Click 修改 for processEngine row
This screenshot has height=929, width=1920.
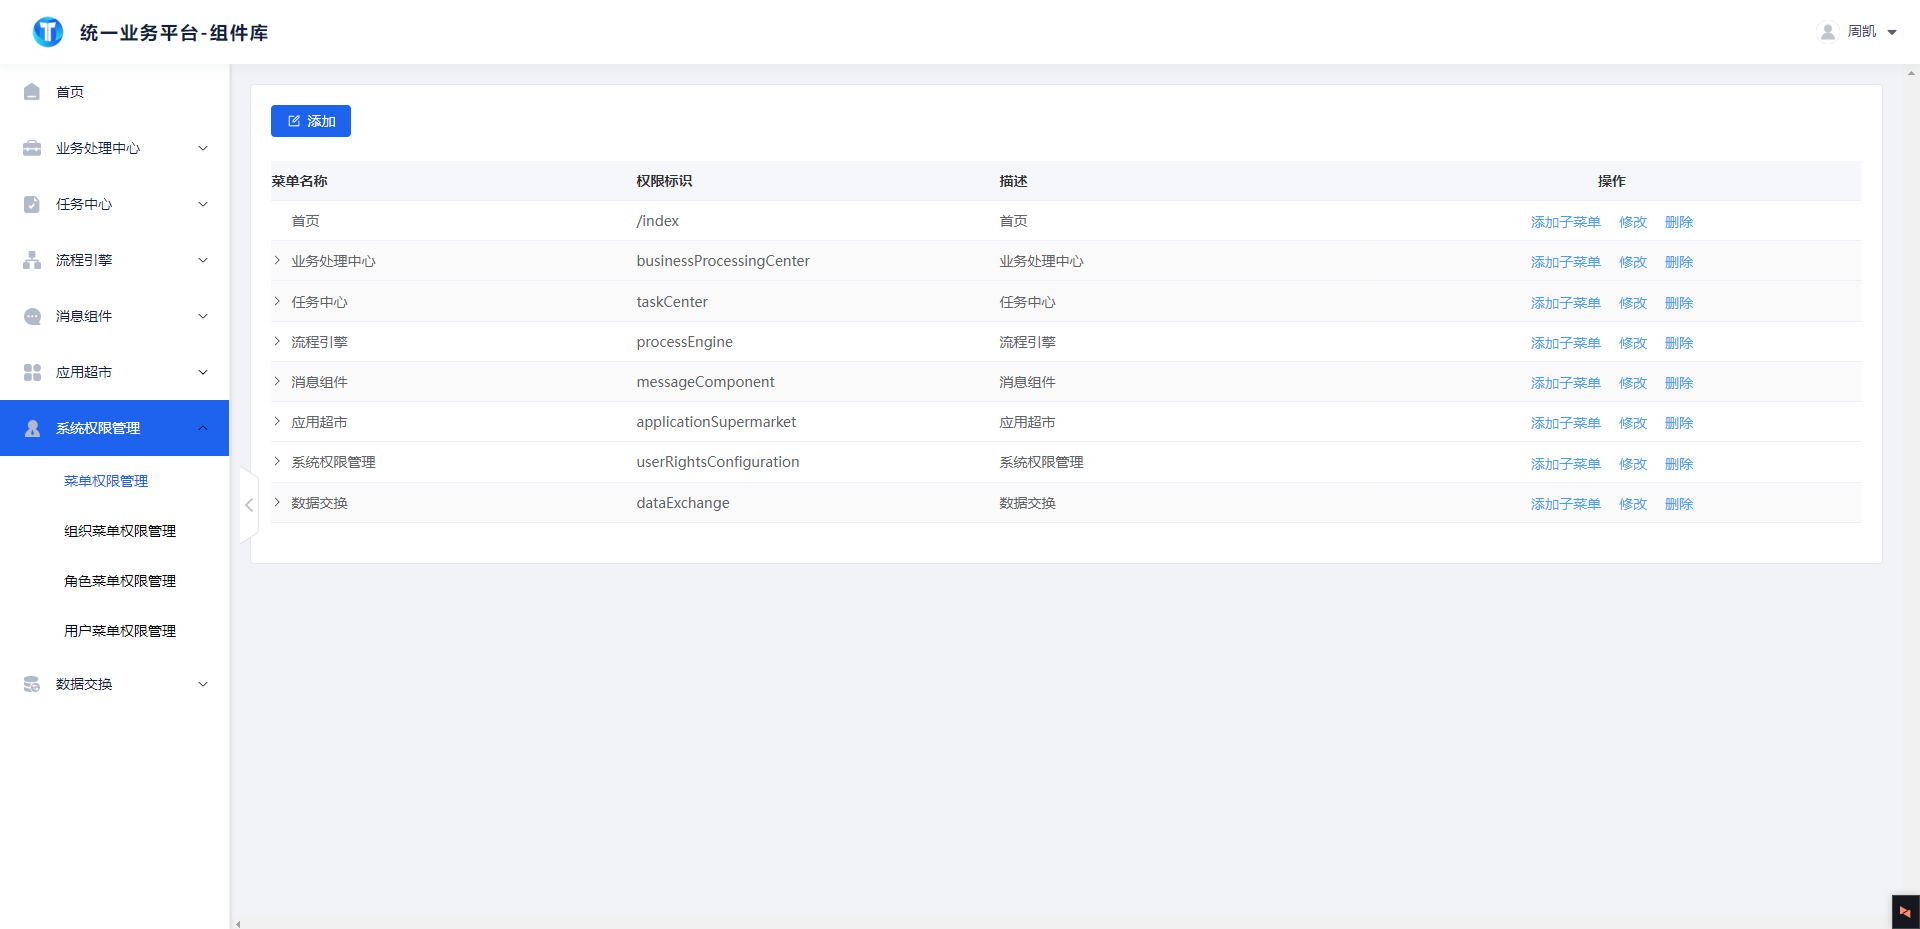point(1633,343)
